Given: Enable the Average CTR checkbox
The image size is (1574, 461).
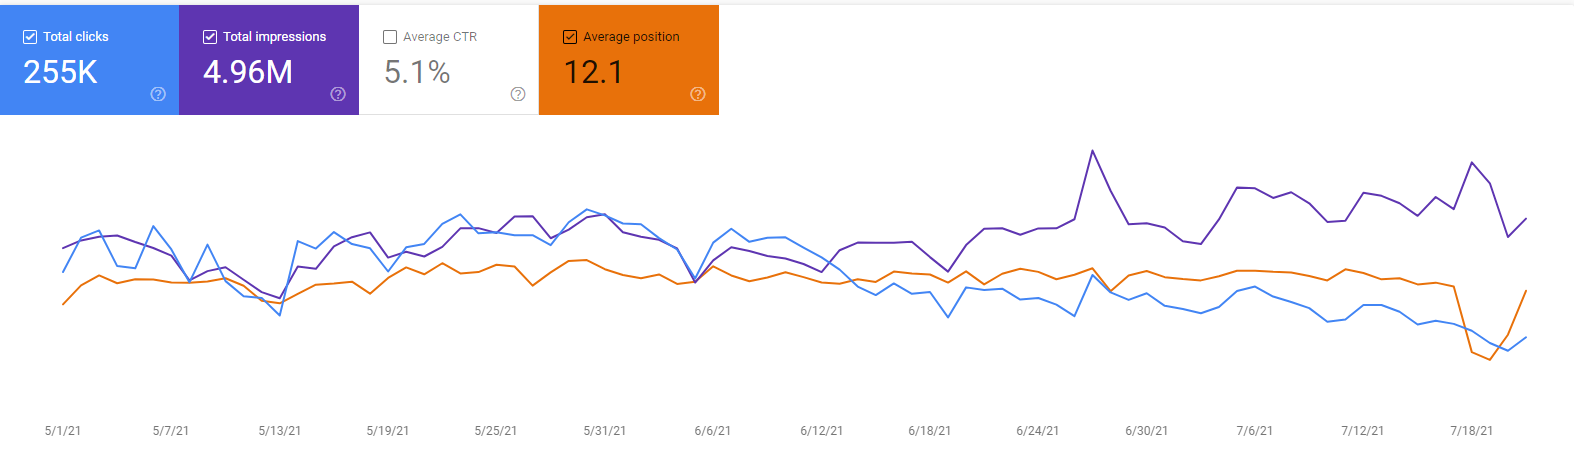Looking at the screenshot, I should coord(390,37).
